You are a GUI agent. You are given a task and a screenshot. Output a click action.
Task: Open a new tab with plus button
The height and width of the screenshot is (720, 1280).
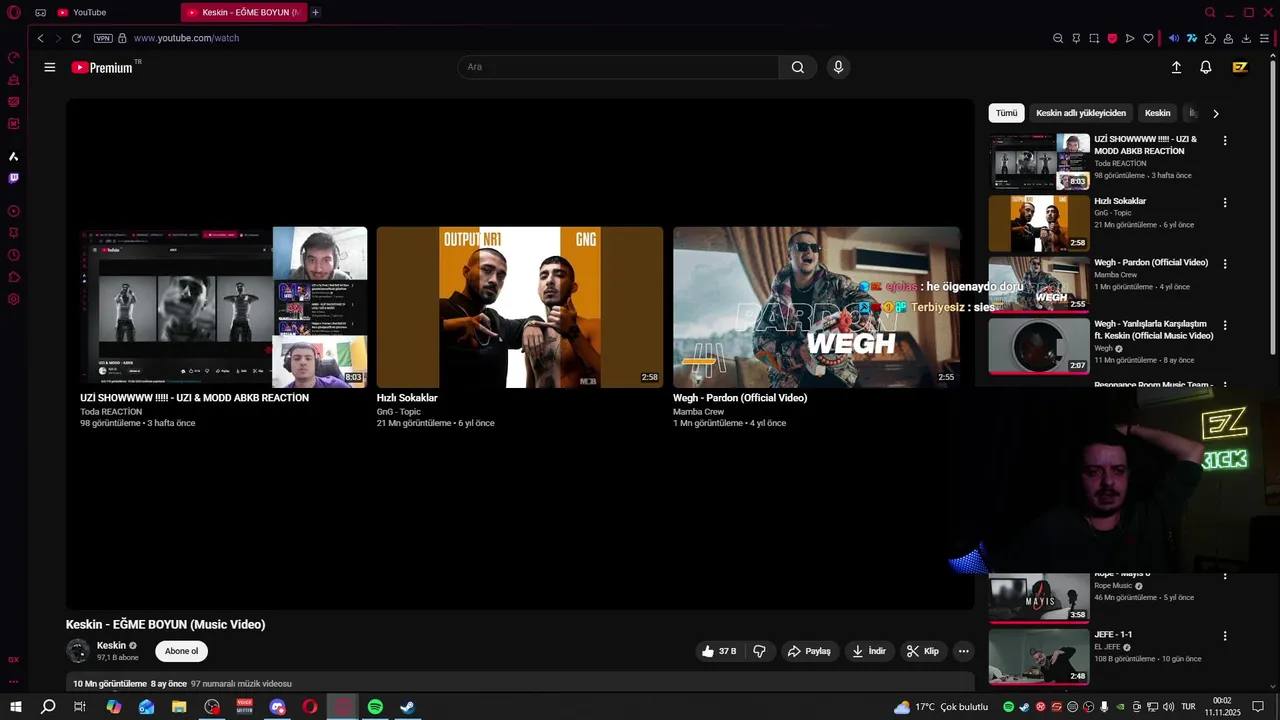[315, 12]
